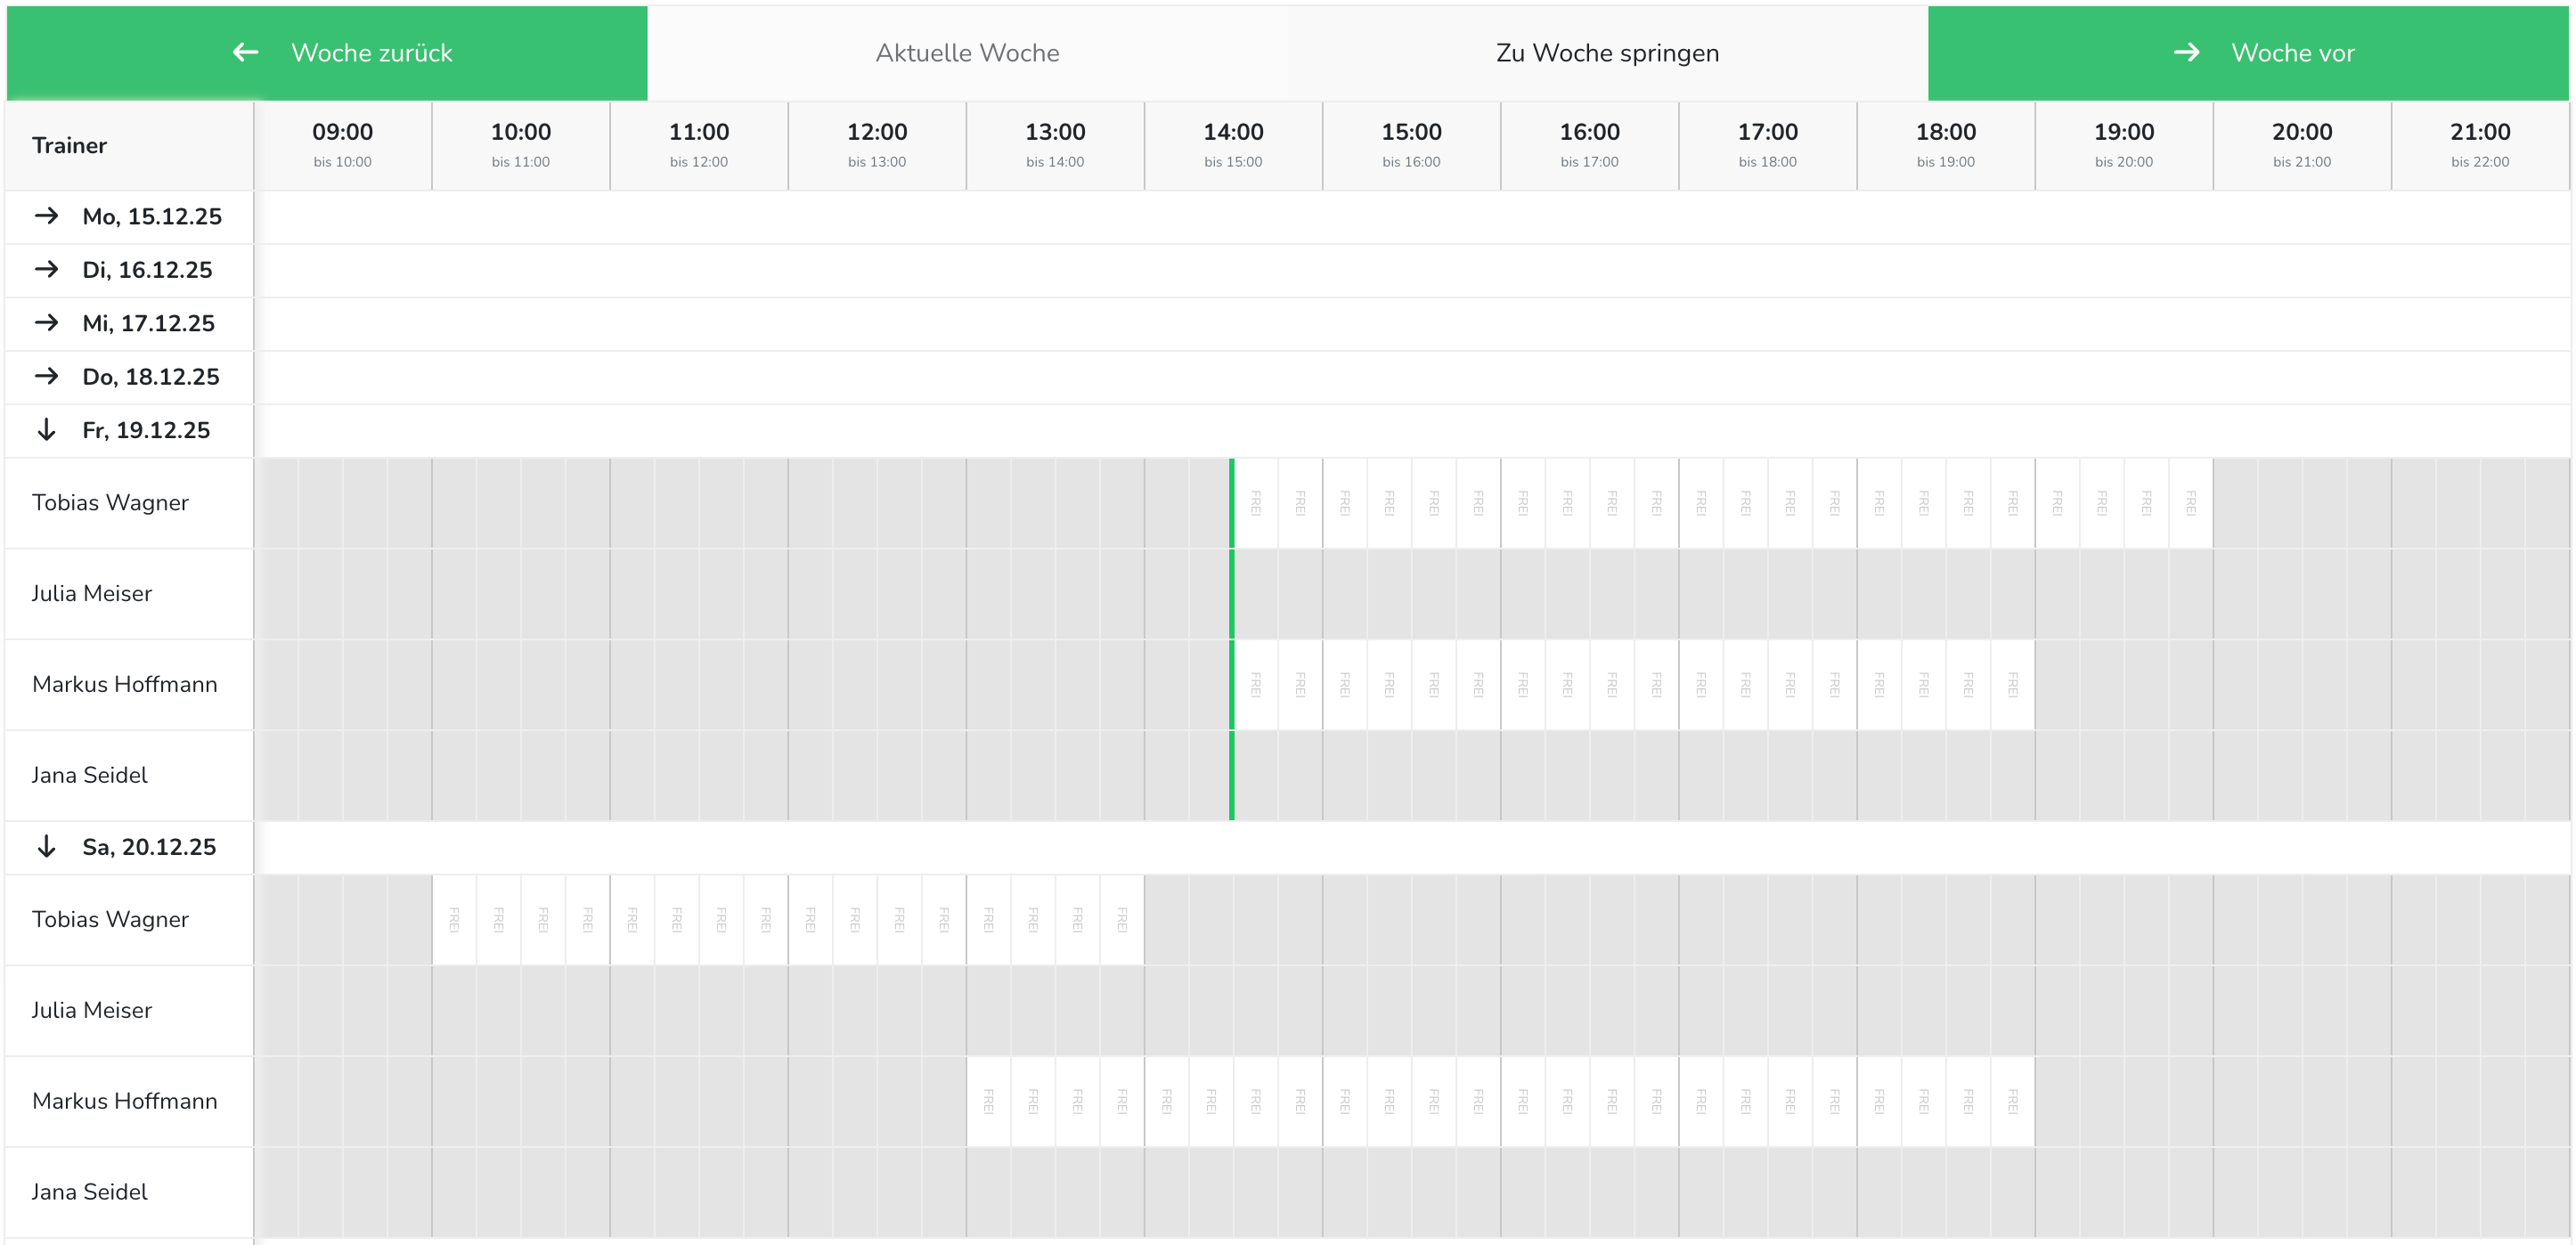Expand Thursday 18.12.25 via its arrow icon
The height and width of the screenshot is (1245, 2576).
[x=46, y=376]
